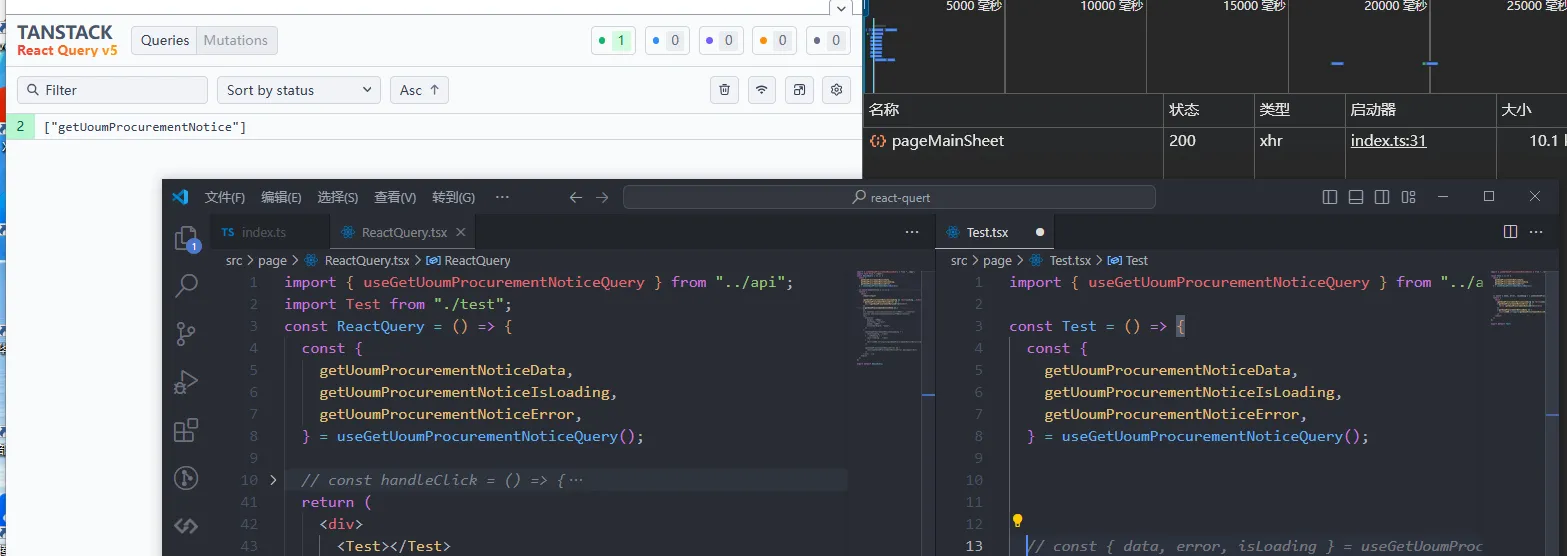Click the unsaved dot on Test.tsx tab

pyautogui.click(x=1040, y=232)
